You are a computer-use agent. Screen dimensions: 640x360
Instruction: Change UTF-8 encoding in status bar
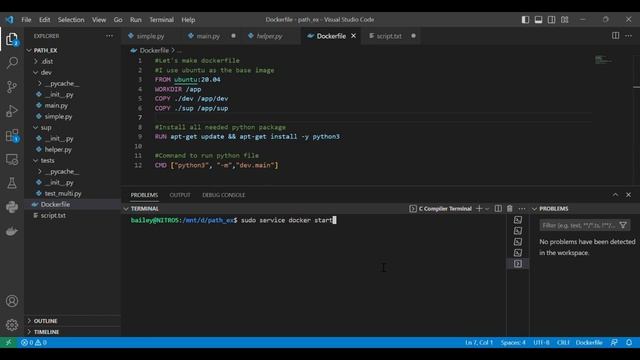coord(541,342)
